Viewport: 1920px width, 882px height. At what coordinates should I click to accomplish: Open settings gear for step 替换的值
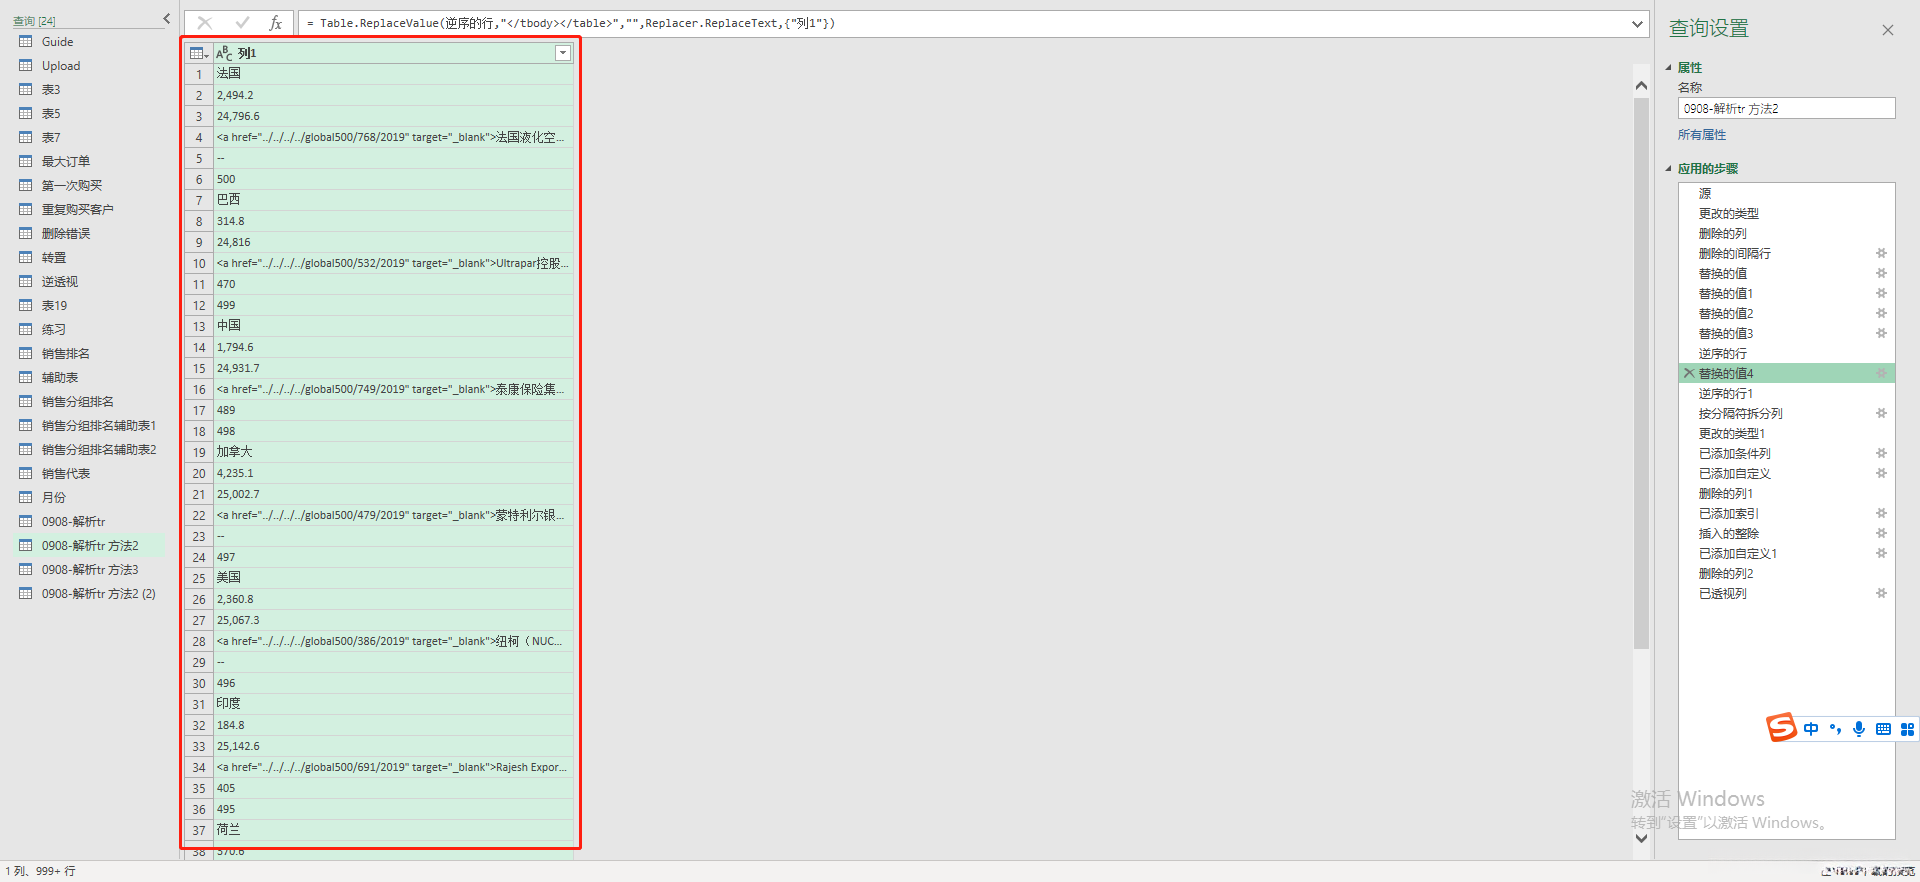coord(1881,273)
